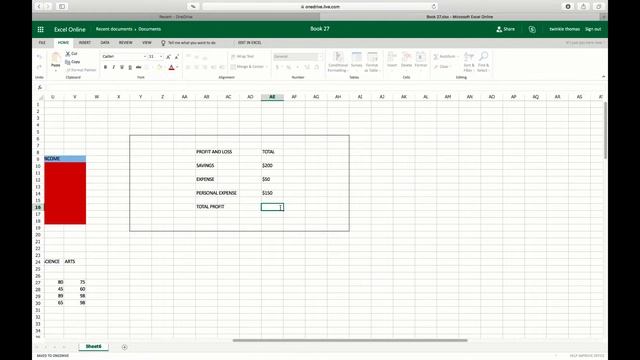Switch to the INSERT tab
Image resolution: width=640 pixels, height=360 pixels.
coord(84,43)
